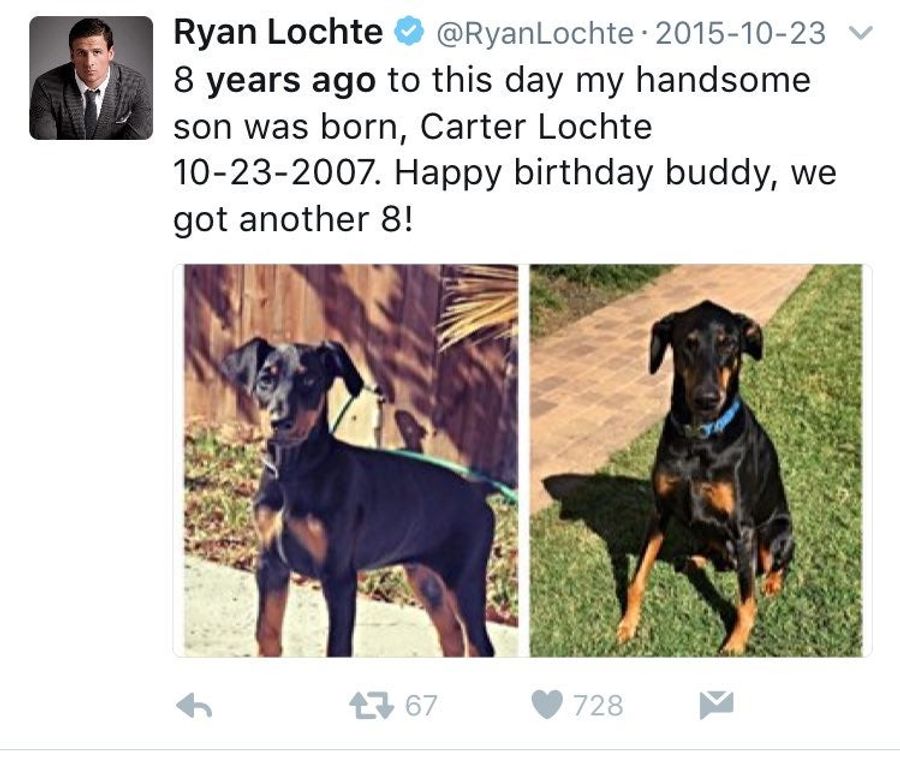Screen dimensions: 900x762
Task: Retweet this post via the retweet icon
Action: pos(372,706)
